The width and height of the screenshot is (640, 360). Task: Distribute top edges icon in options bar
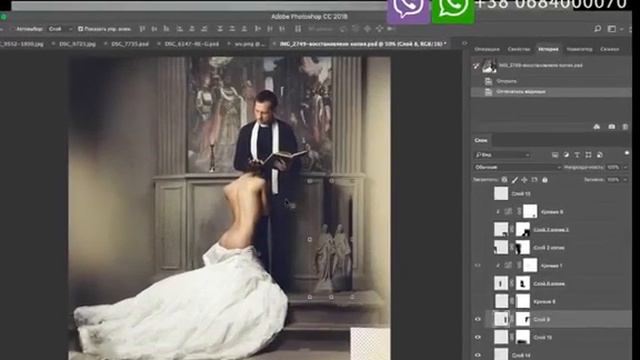tap(220, 29)
